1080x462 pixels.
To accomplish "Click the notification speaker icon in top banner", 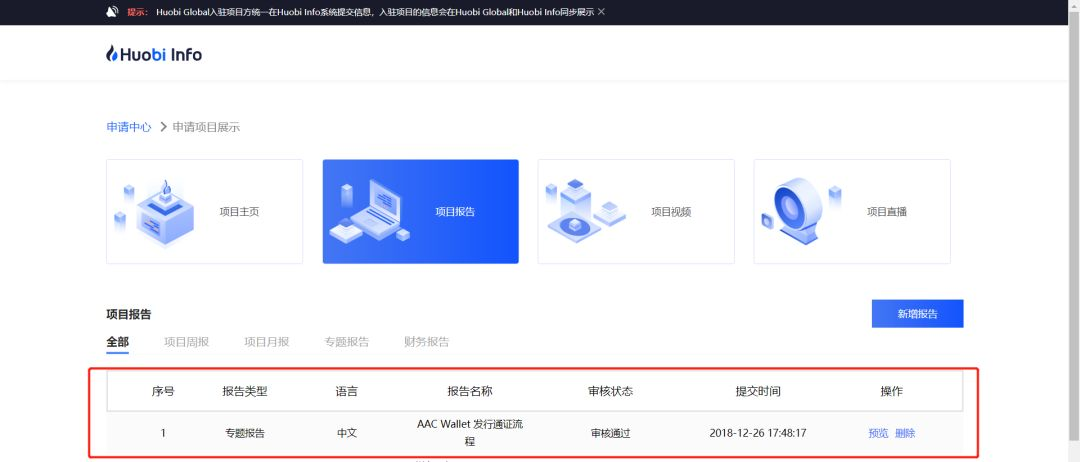I will 112,12.
